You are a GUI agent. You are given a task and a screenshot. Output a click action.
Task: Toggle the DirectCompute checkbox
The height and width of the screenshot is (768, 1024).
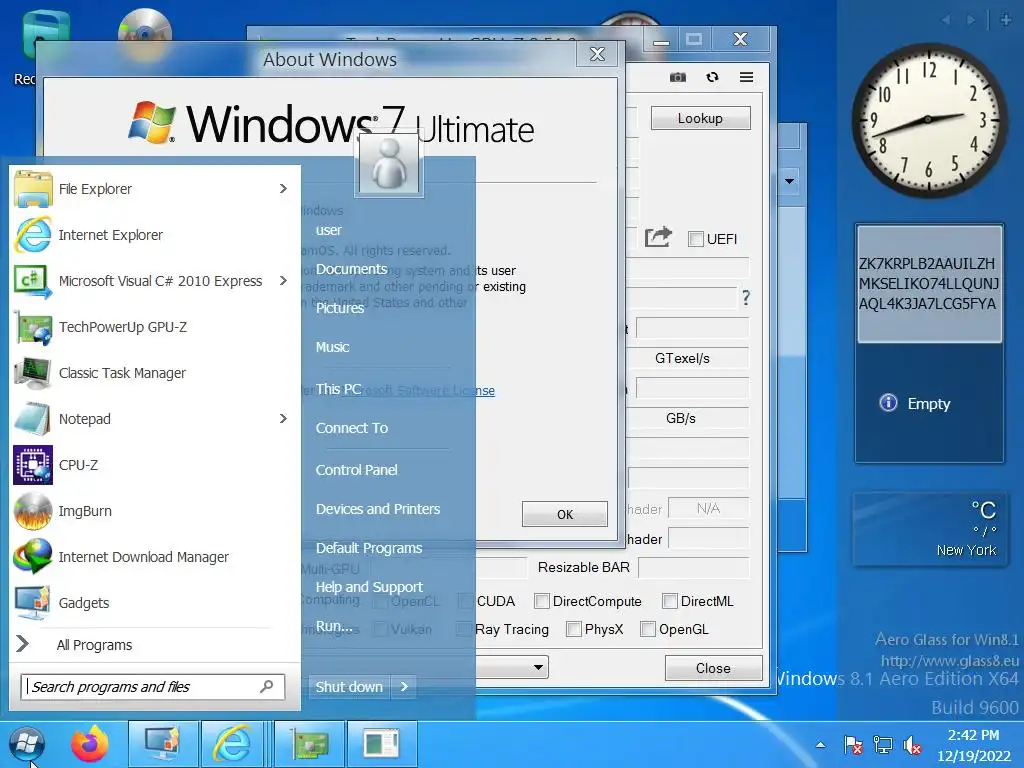click(x=541, y=601)
